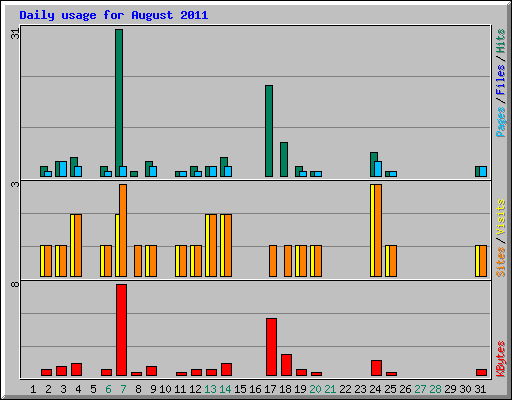Screen dimensions: 512x400
Task: Select the orange Sites bar for day 17
Action: pyautogui.click(x=273, y=261)
